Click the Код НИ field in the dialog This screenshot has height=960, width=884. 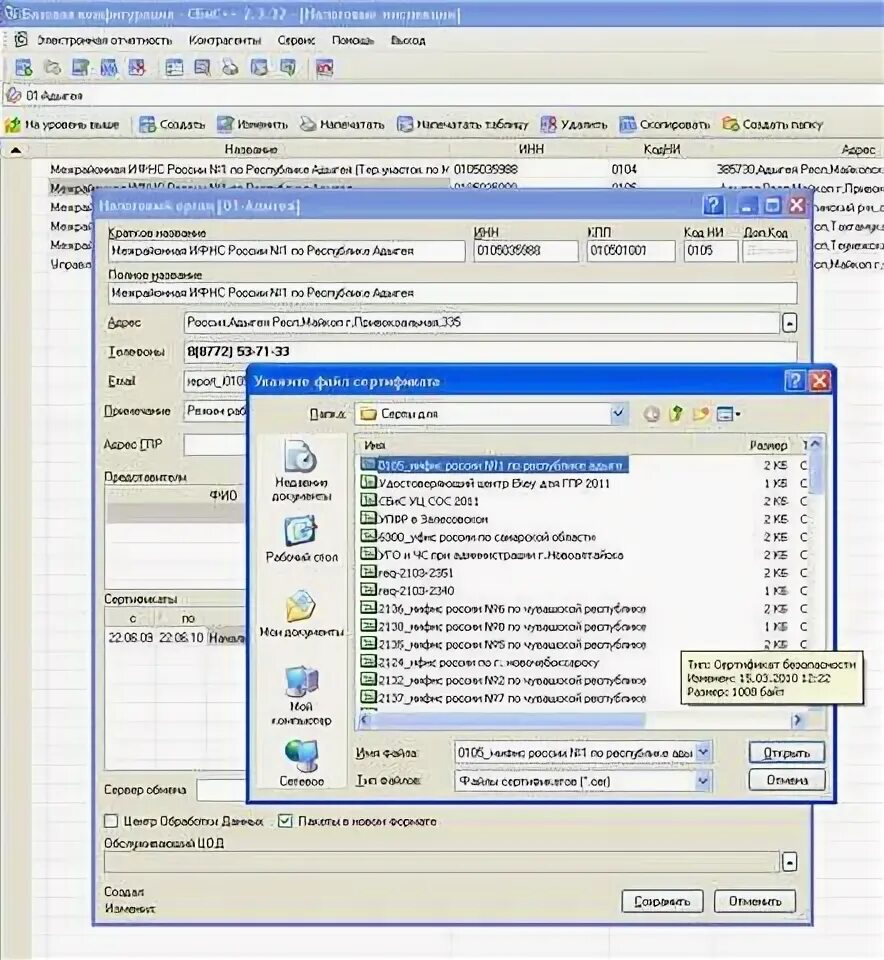click(710, 251)
